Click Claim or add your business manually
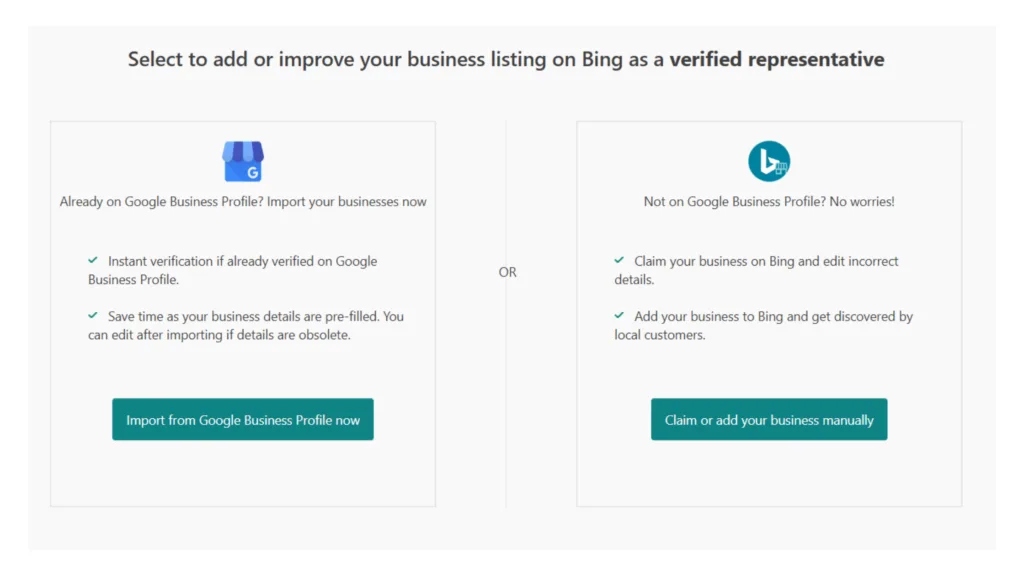1024x576 pixels. (769, 419)
